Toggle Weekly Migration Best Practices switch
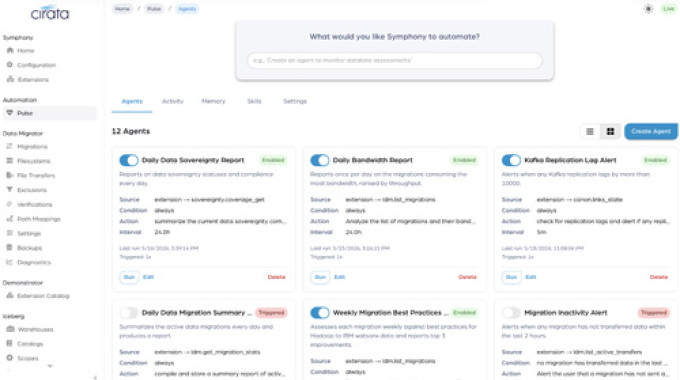The width and height of the screenshot is (680, 380). pos(320,312)
